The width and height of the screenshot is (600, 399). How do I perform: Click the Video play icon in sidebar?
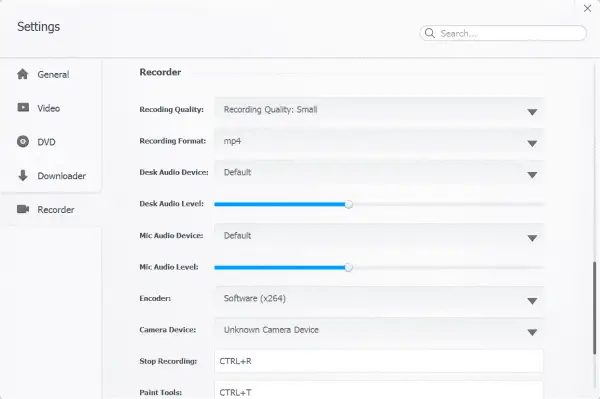click(x=23, y=107)
